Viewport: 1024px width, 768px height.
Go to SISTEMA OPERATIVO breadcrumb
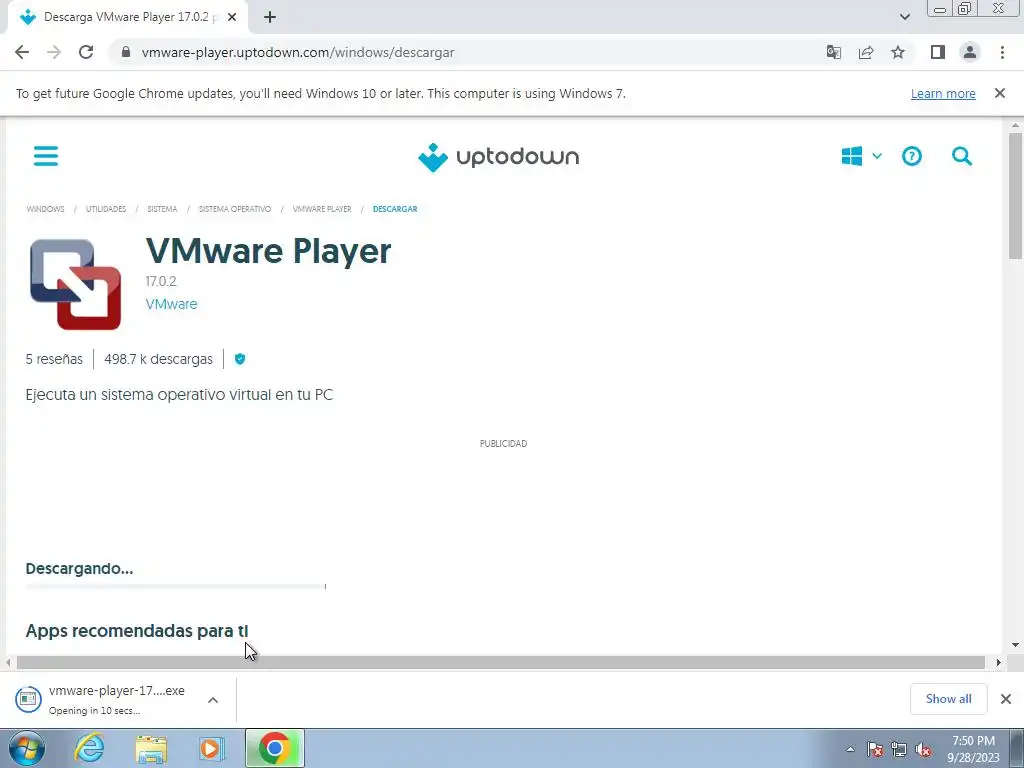coord(234,209)
